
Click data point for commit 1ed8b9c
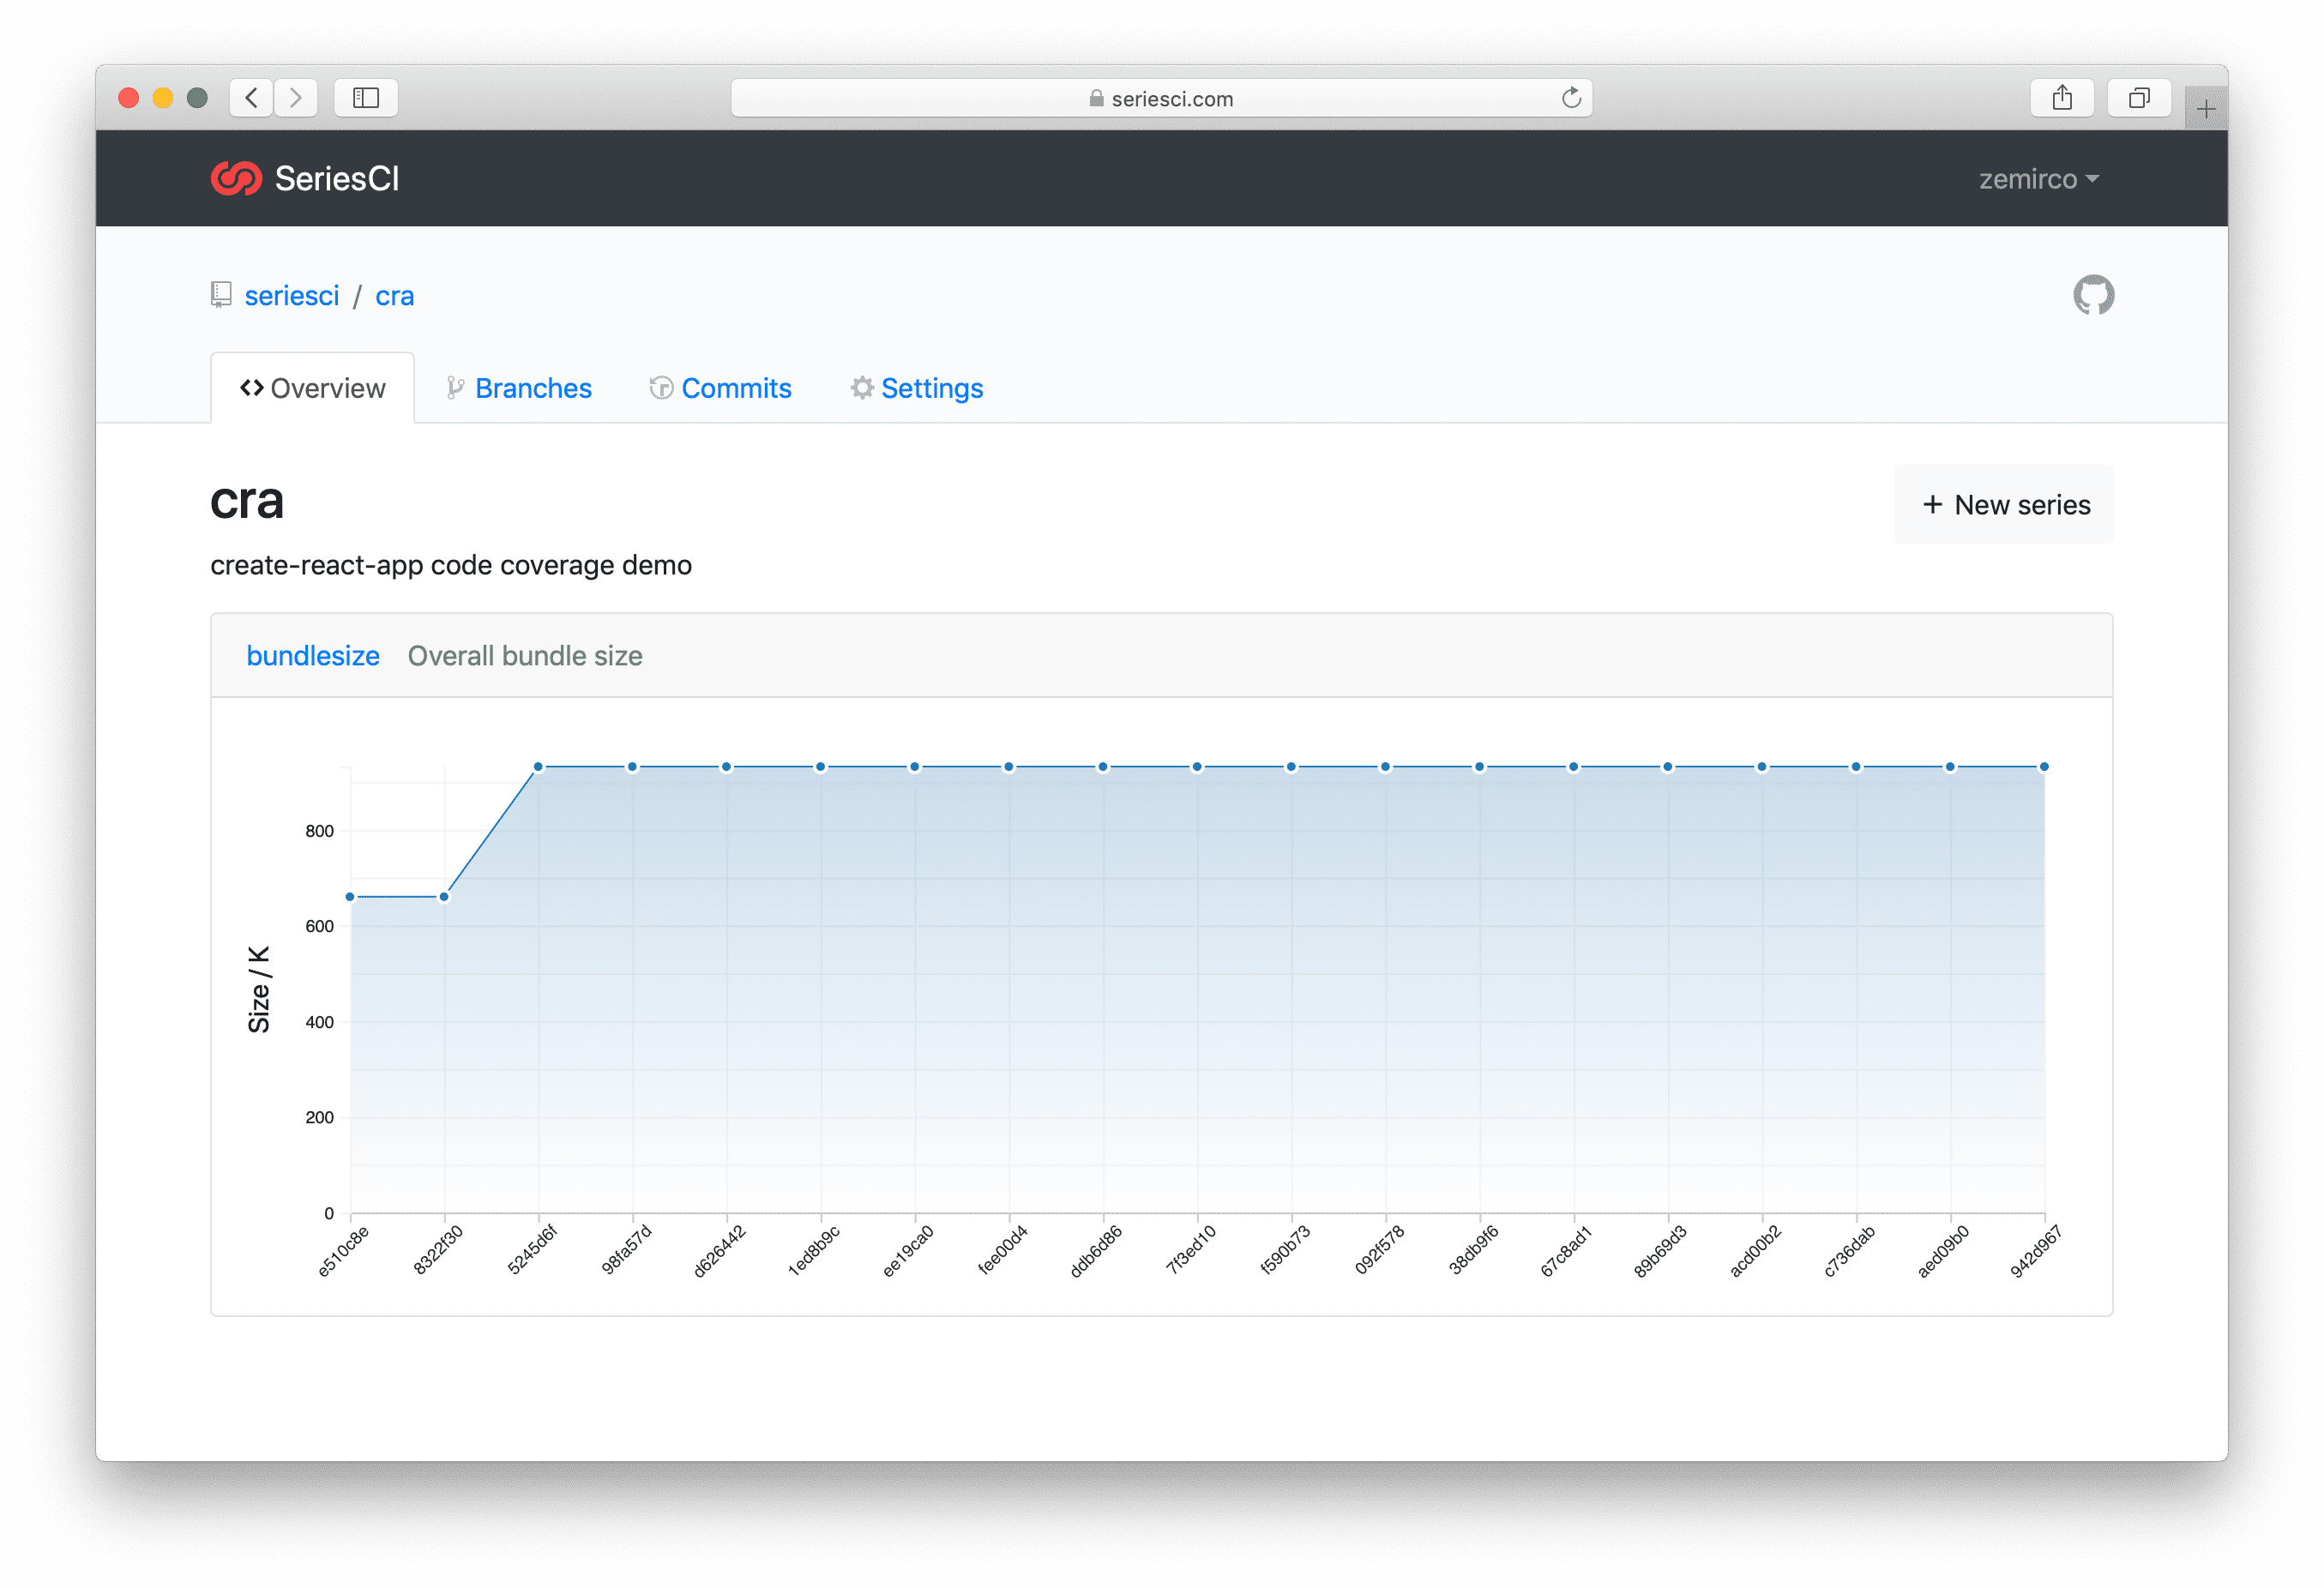pos(820,767)
